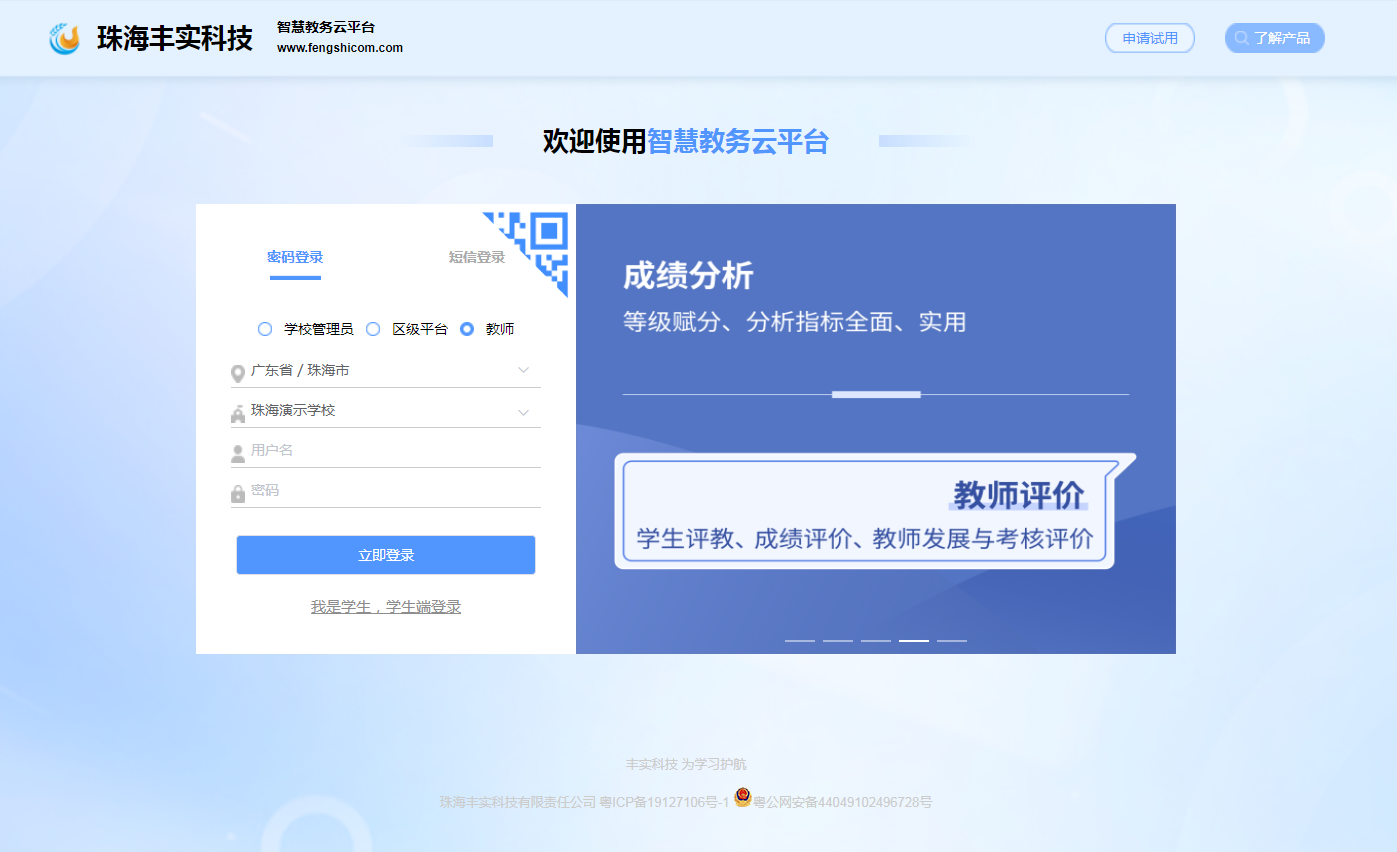Click the school building icon
Viewport: 1397px width, 852px height.
238,413
